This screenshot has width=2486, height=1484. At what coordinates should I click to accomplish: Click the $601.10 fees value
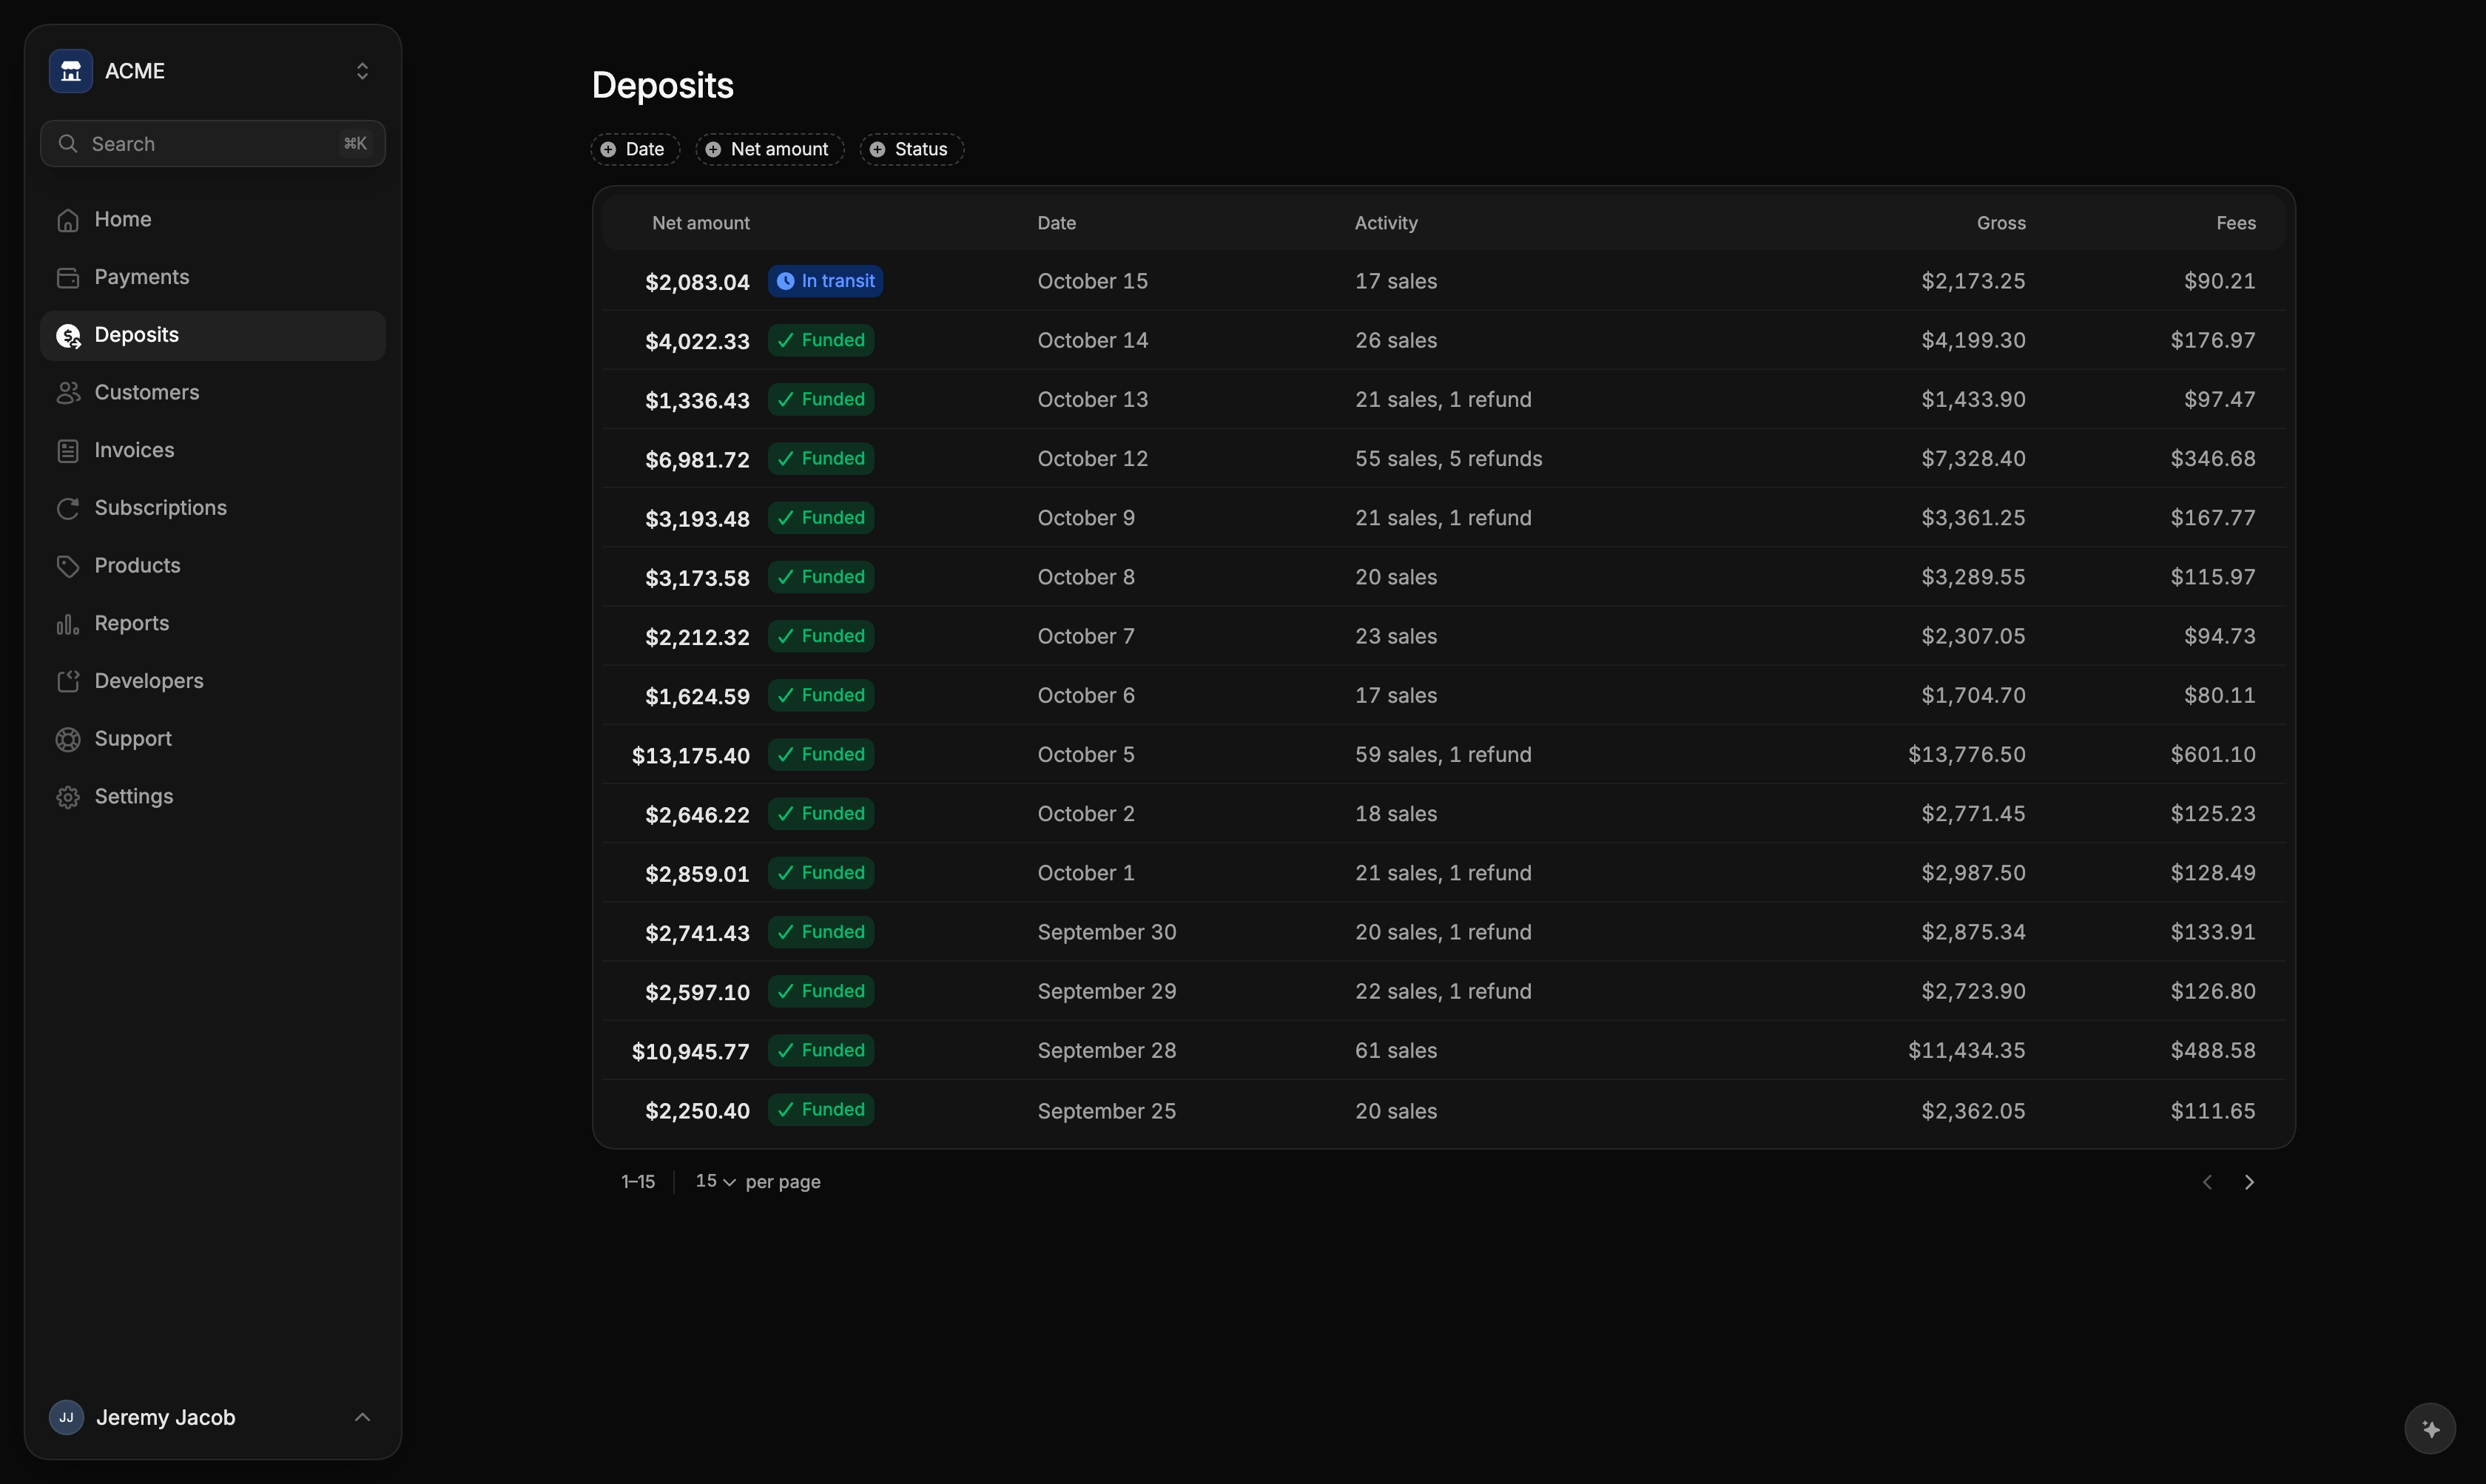point(2212,755)
